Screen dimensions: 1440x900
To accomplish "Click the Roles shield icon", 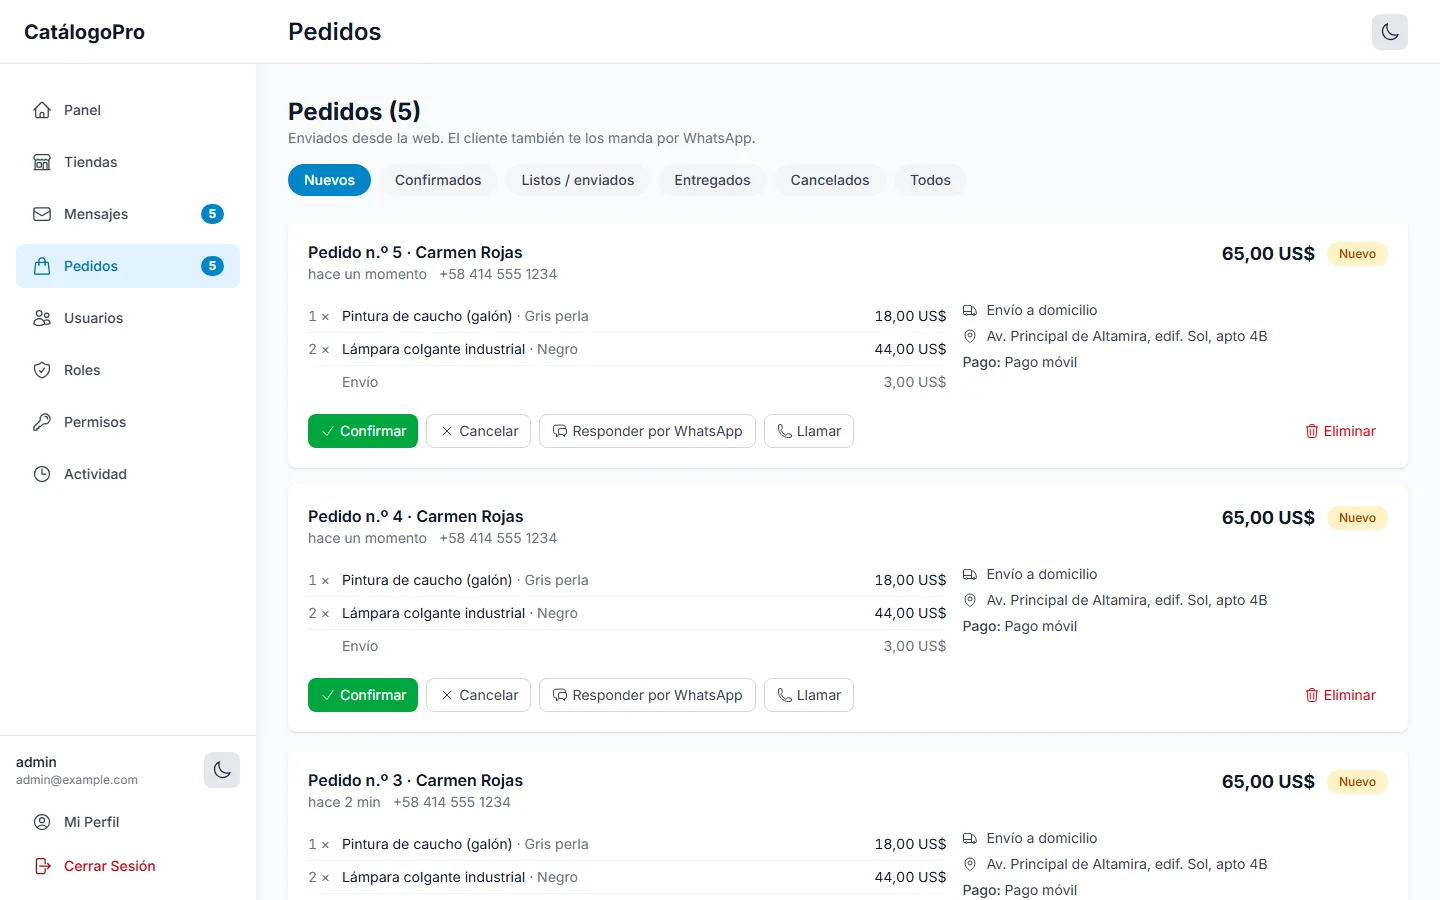I will [42, 370].
